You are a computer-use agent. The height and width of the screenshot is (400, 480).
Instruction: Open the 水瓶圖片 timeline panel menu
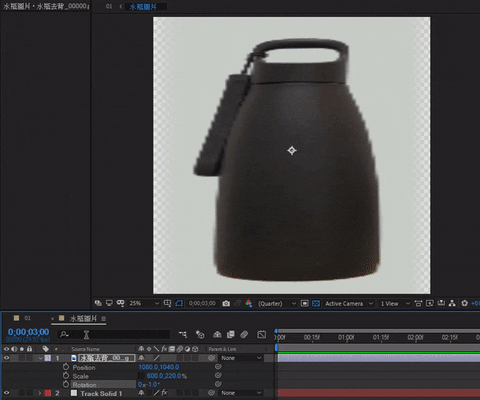pyautogui.click(x=103, y=319)
